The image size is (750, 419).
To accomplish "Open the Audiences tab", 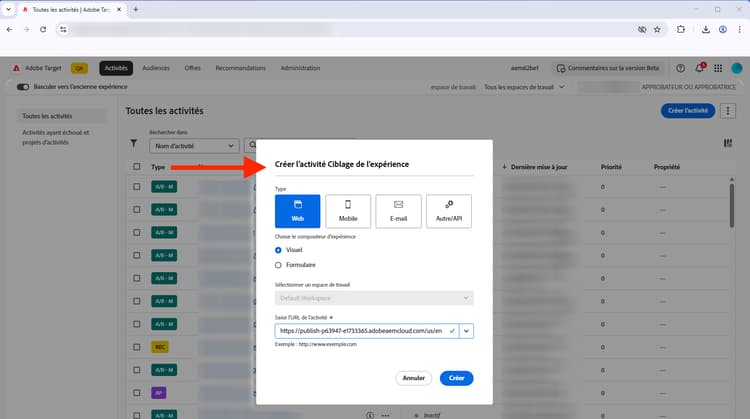I will pos(156,68).
